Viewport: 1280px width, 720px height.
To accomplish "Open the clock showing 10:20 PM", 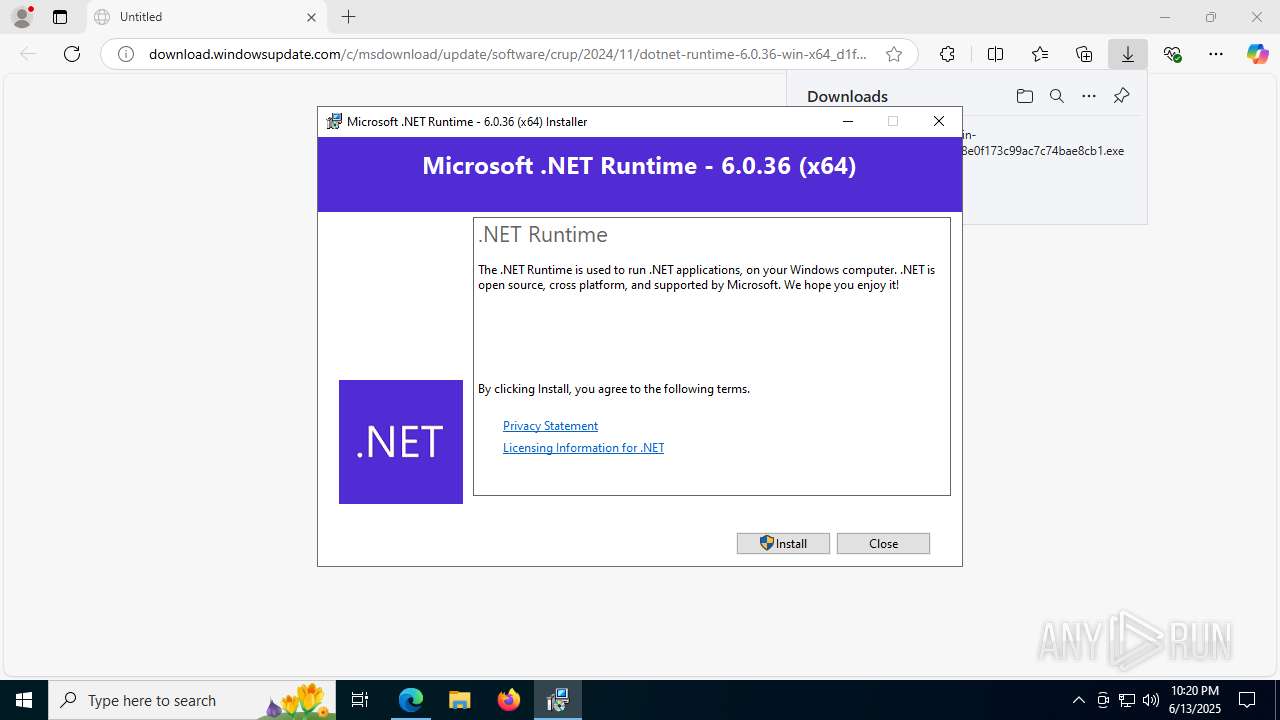I will coord(1195,700).
